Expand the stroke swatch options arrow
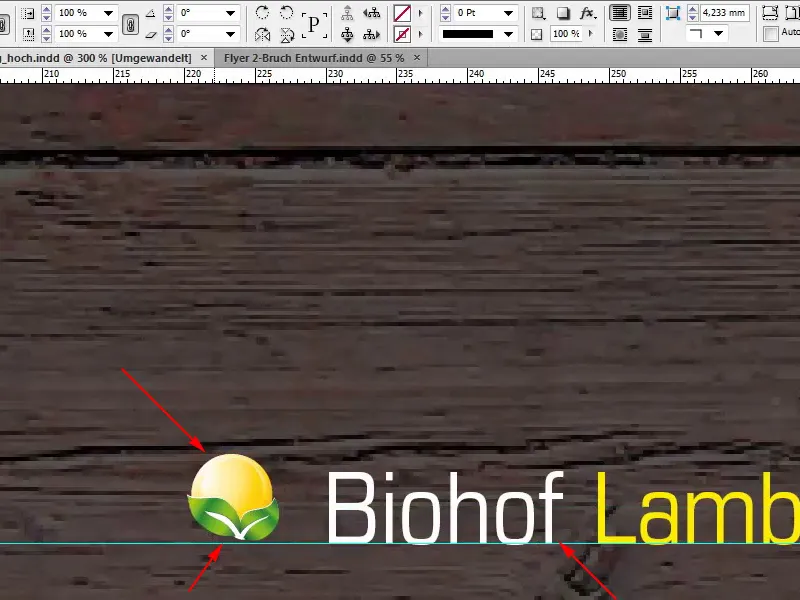 click(421, 34)
